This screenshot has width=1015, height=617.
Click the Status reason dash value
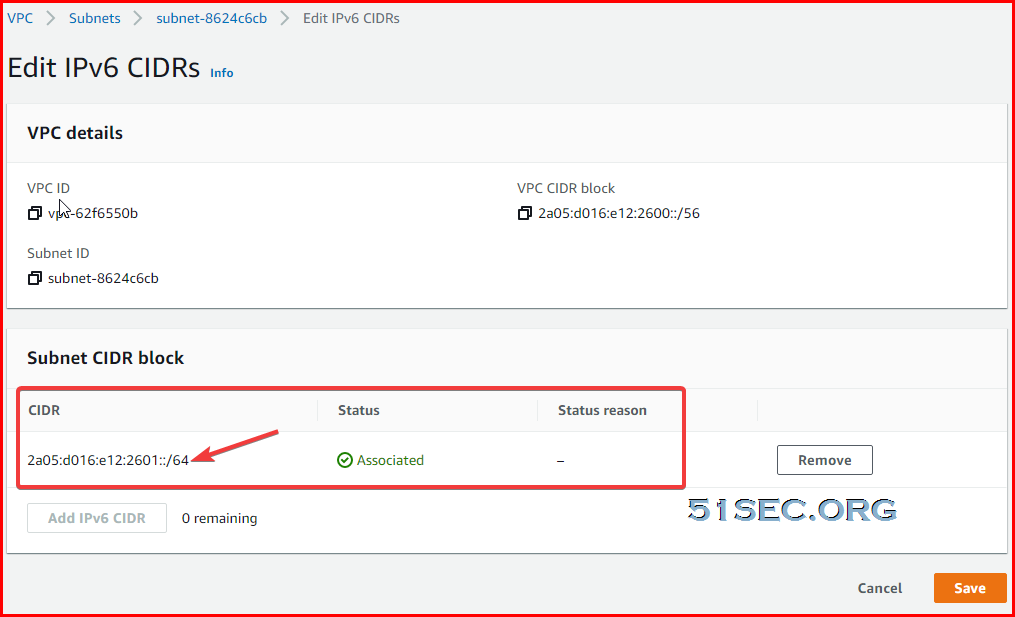pos(561,461)
